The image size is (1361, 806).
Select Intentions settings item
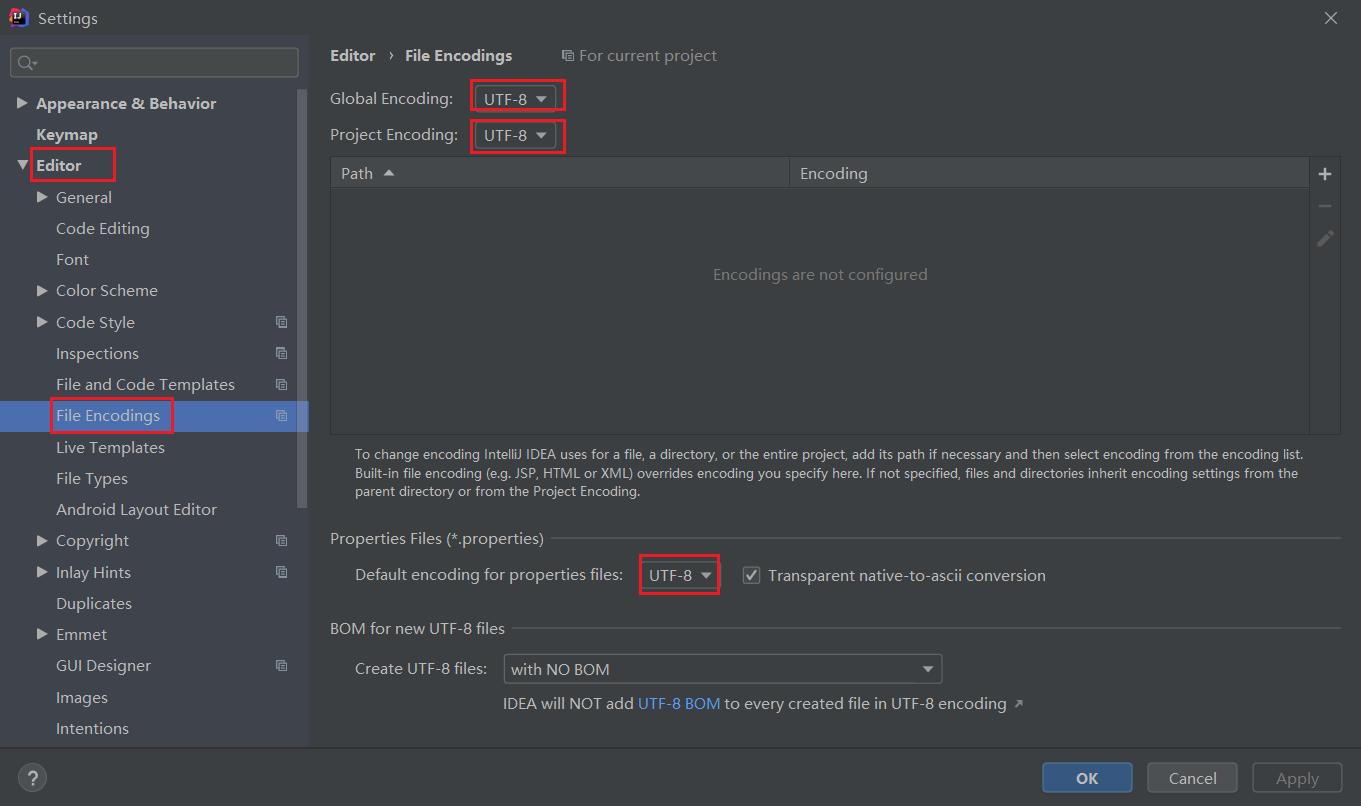point(92,728)
